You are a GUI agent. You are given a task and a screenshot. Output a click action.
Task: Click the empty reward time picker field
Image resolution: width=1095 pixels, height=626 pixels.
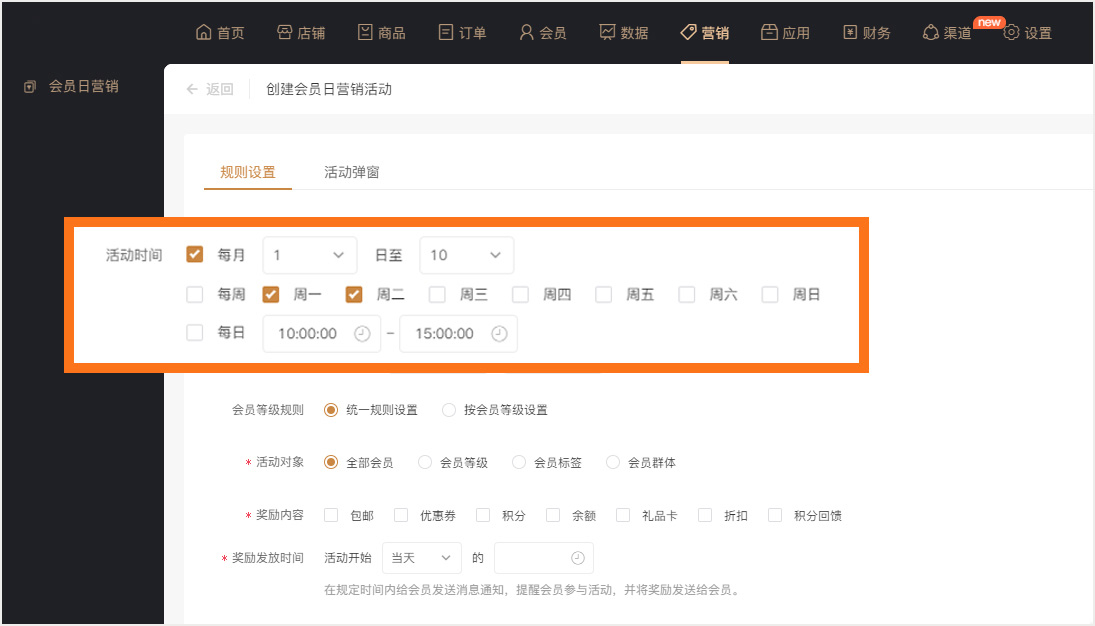(543, 558)
